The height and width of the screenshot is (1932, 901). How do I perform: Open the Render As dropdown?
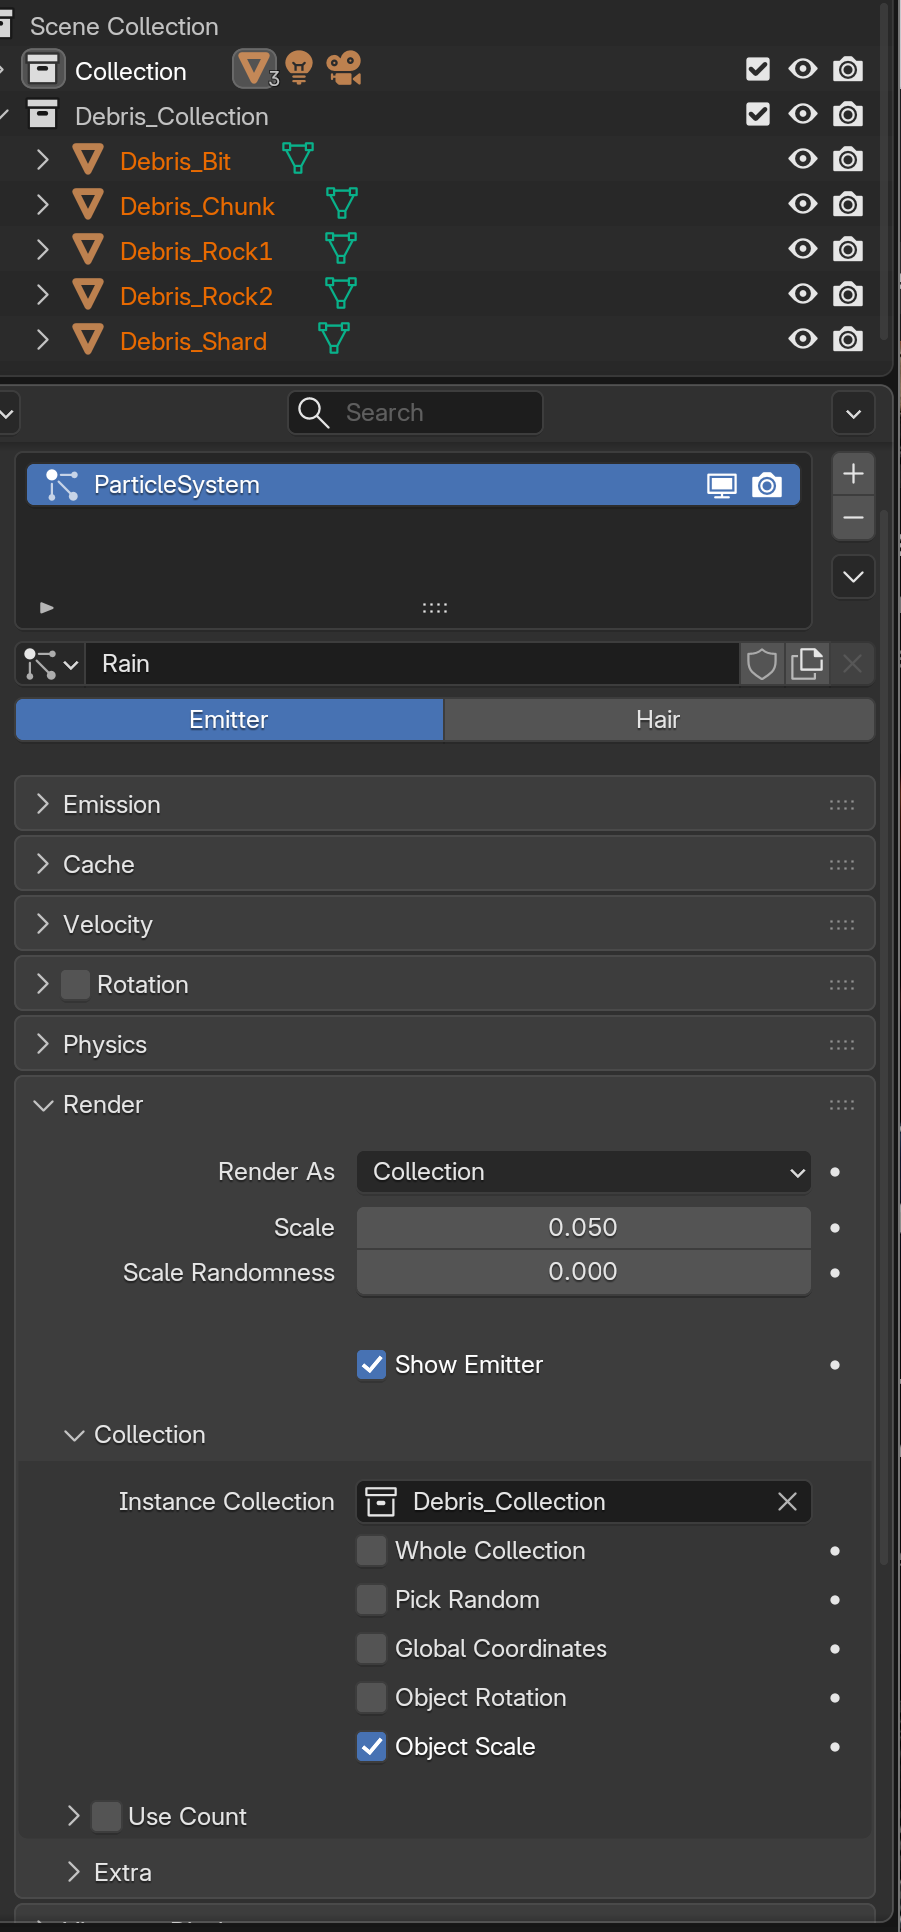(x=584, y=1172)
